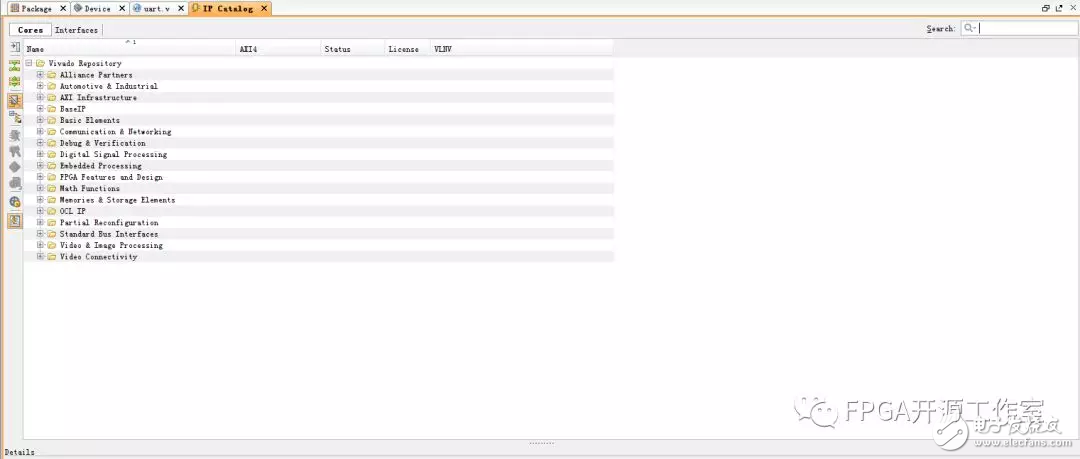
Task: Click hierarchy view icon below the grouping toggle
Action: (14, 117)
